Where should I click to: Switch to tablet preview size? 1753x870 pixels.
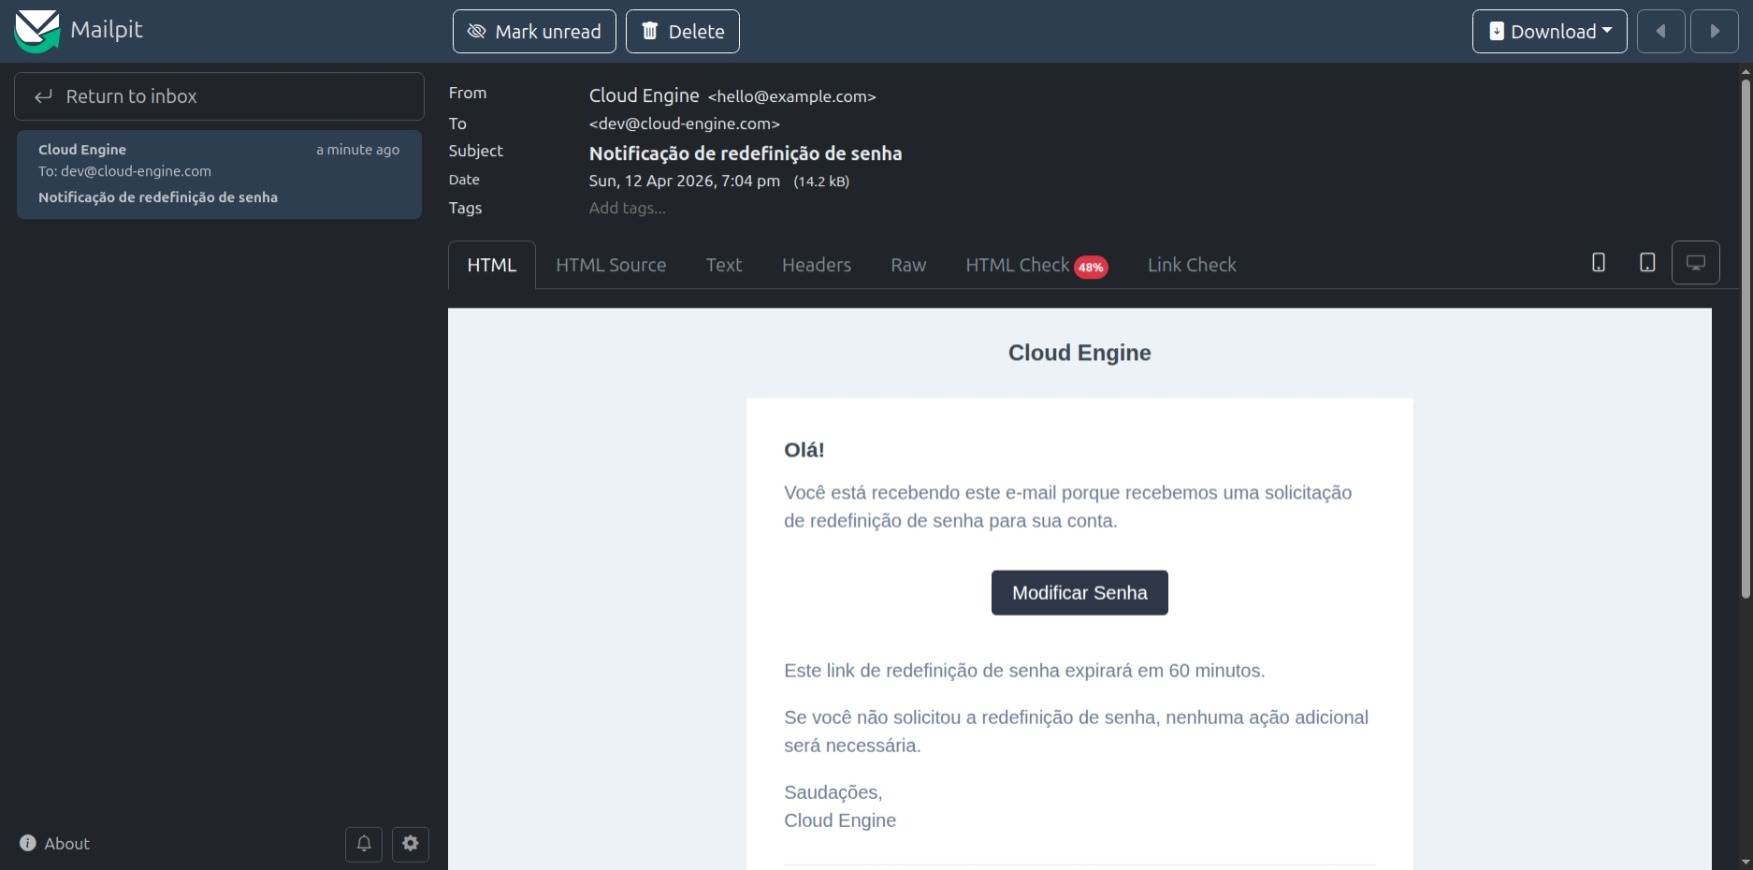pyautogui.click(x=1648, y=263)
